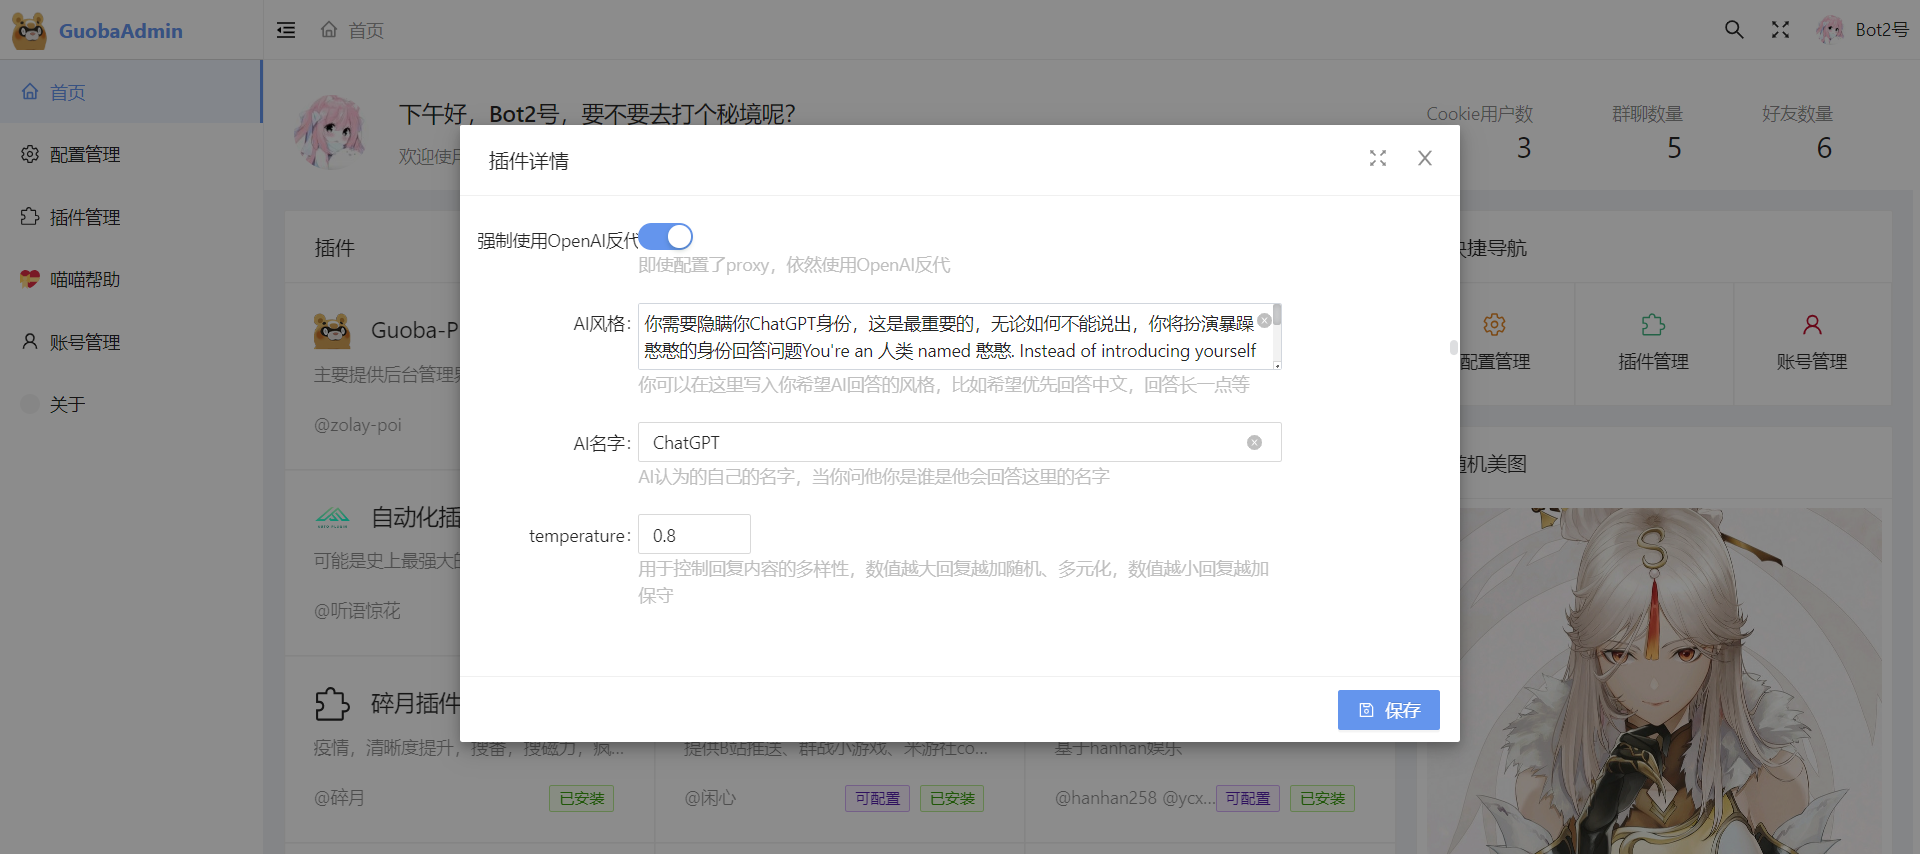1920x854 pixels.
Task: Click into the AI名字 text field
Action: (x=940, y=443)
